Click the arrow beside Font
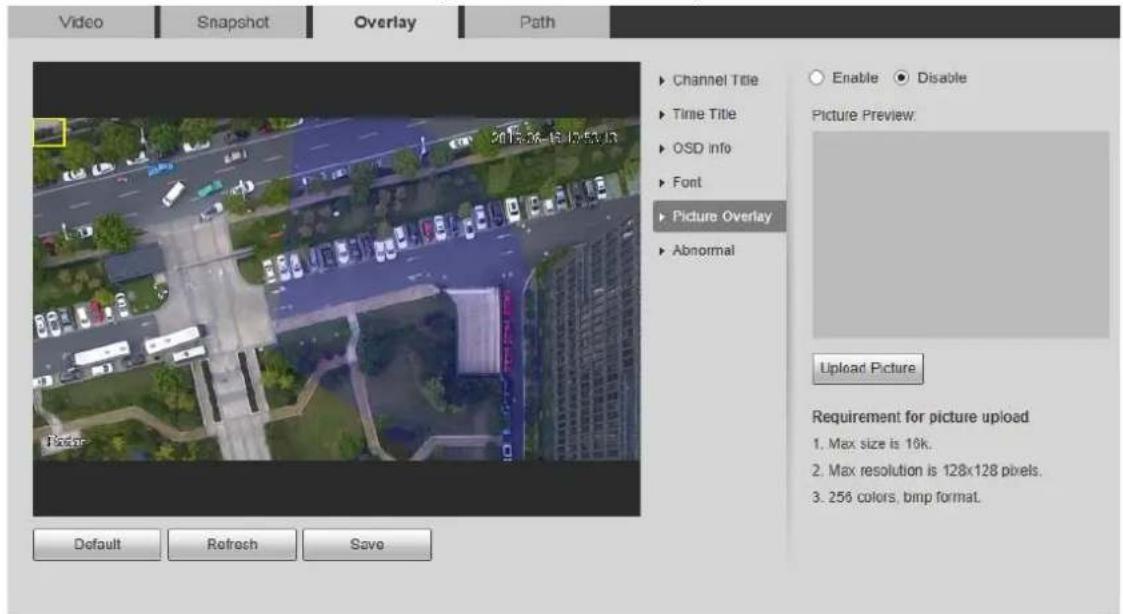The height and width of the screenshot is (614, 1123). coord(662,183)
